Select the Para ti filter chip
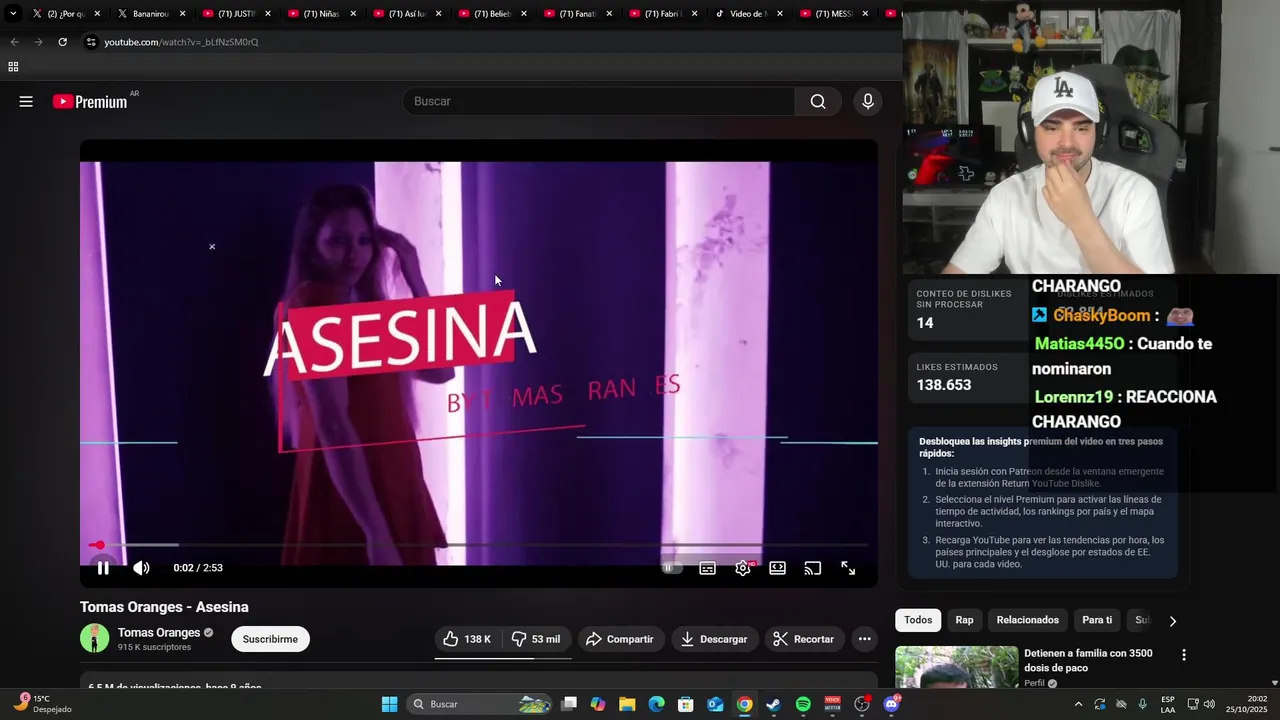The width and height of the screenshot is (1280, 720). (1097, 620)
